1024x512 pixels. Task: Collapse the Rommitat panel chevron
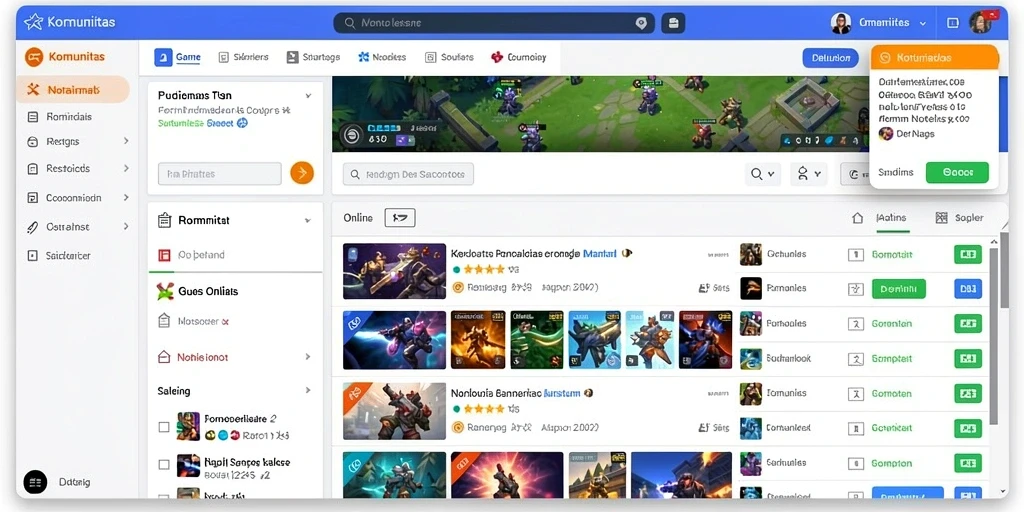308,221
